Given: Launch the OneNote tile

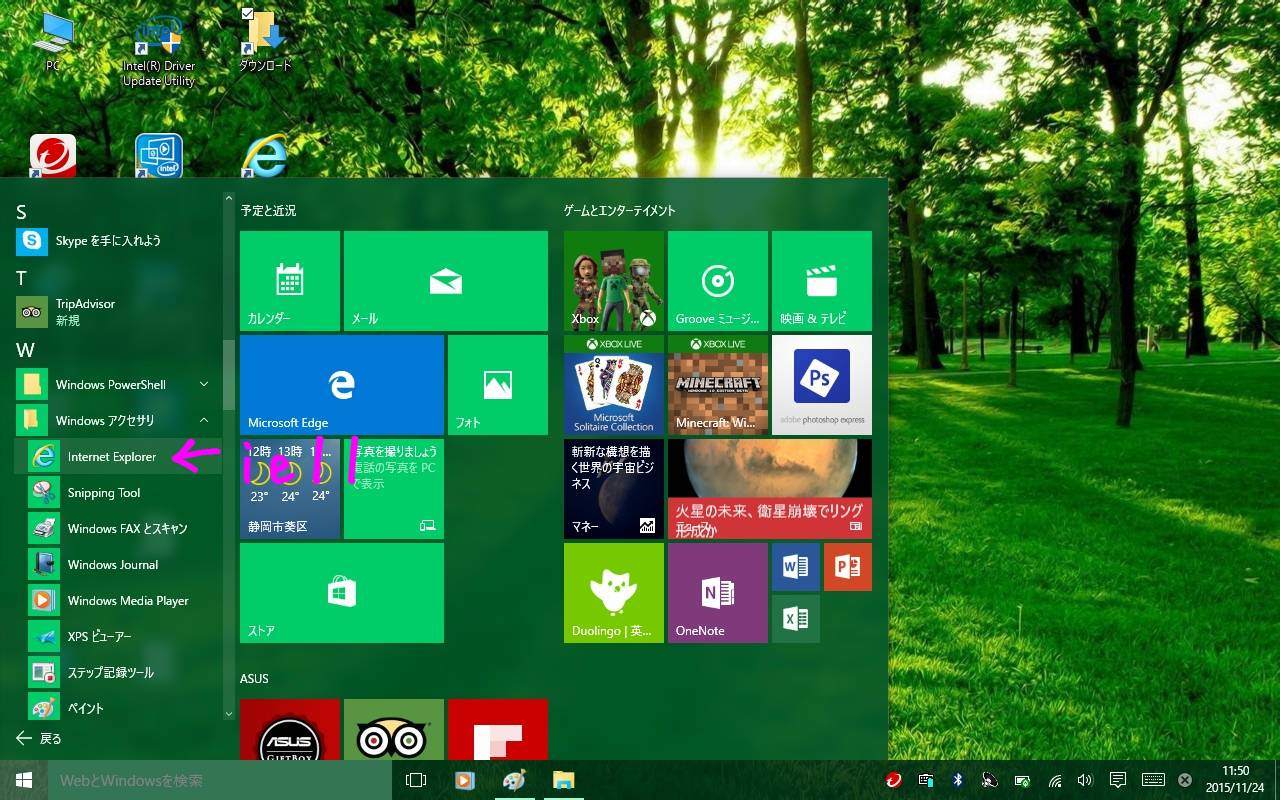Looking at the screenshot, I should (718, 593).
